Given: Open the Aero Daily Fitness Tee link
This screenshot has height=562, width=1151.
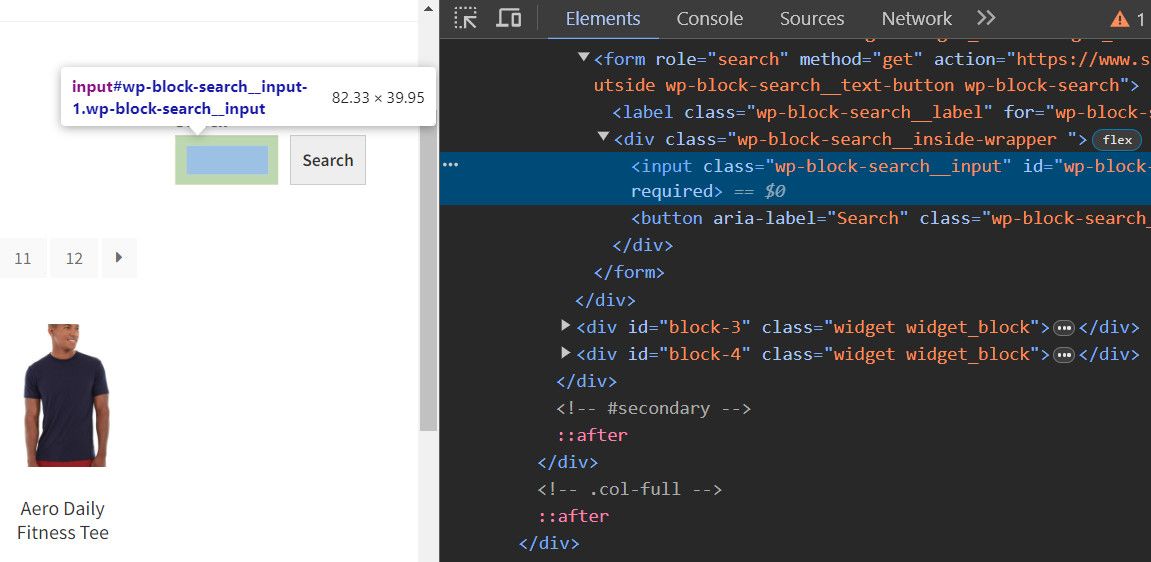Looking at the screenshot, I should point(62,520).
